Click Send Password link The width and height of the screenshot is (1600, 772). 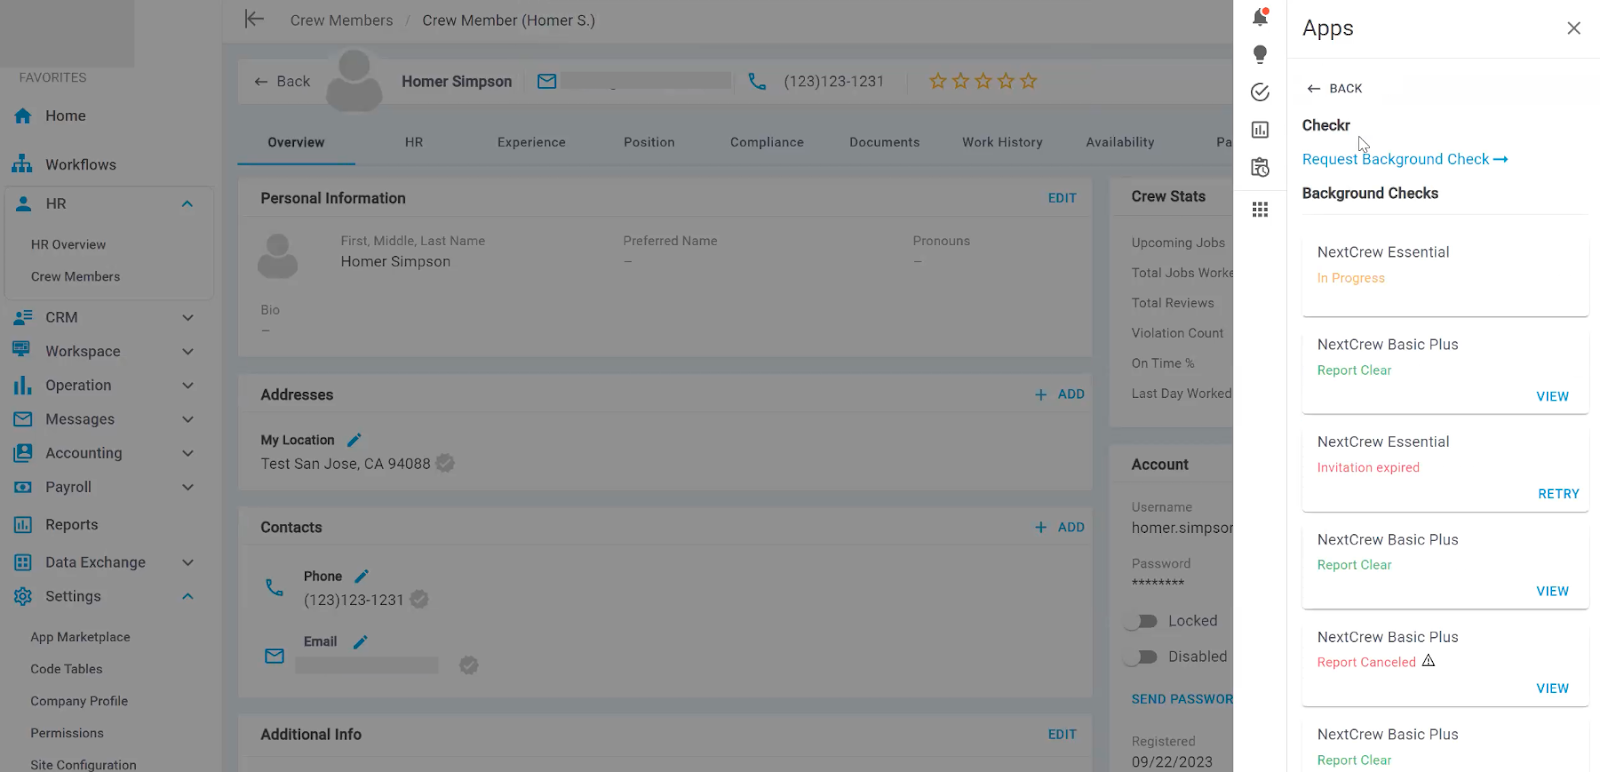(x=1182, y=699)
